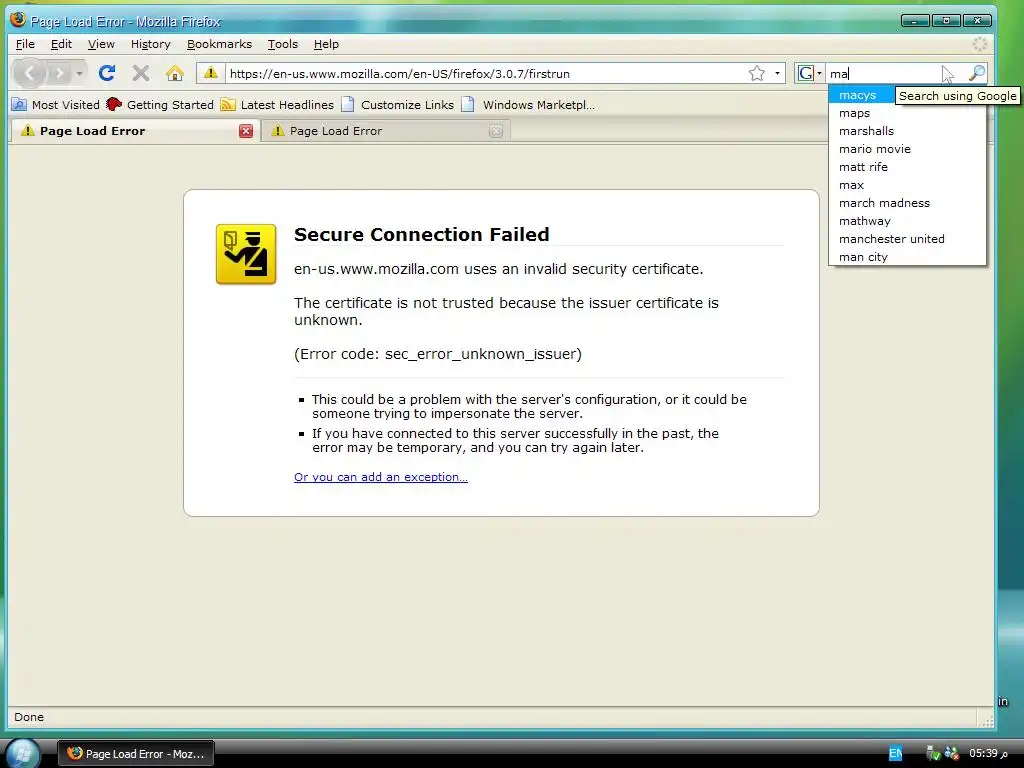This screenshot has width=1024, height=768.
Task: Open the Google search engine selector
Action: (x=809, y=73)
